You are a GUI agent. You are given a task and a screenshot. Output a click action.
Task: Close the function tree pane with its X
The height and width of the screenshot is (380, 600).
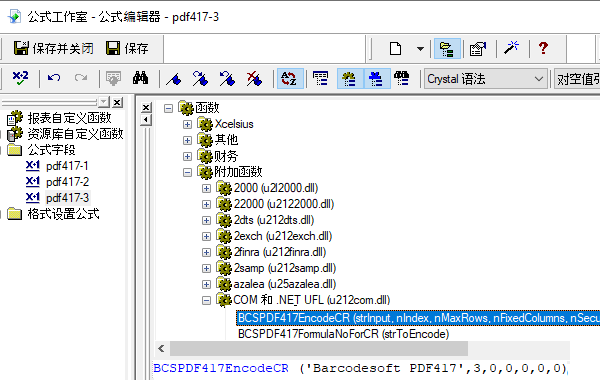(x=146, y=108)
